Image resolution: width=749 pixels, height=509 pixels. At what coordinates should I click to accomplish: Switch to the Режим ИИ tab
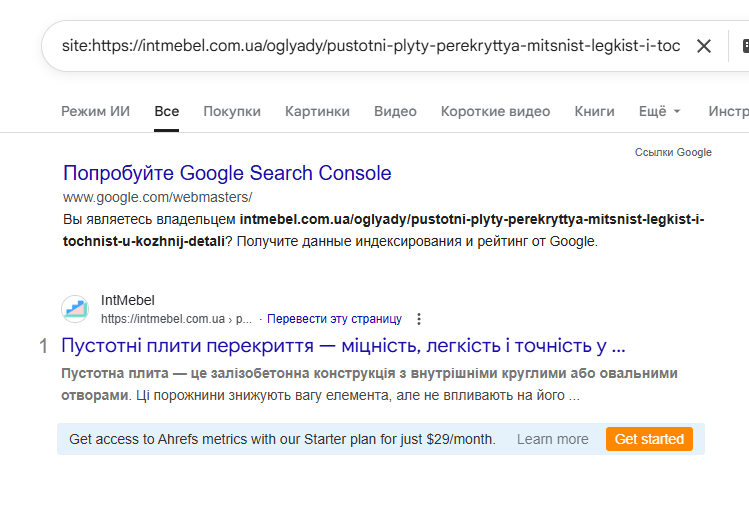coord(95,111)
